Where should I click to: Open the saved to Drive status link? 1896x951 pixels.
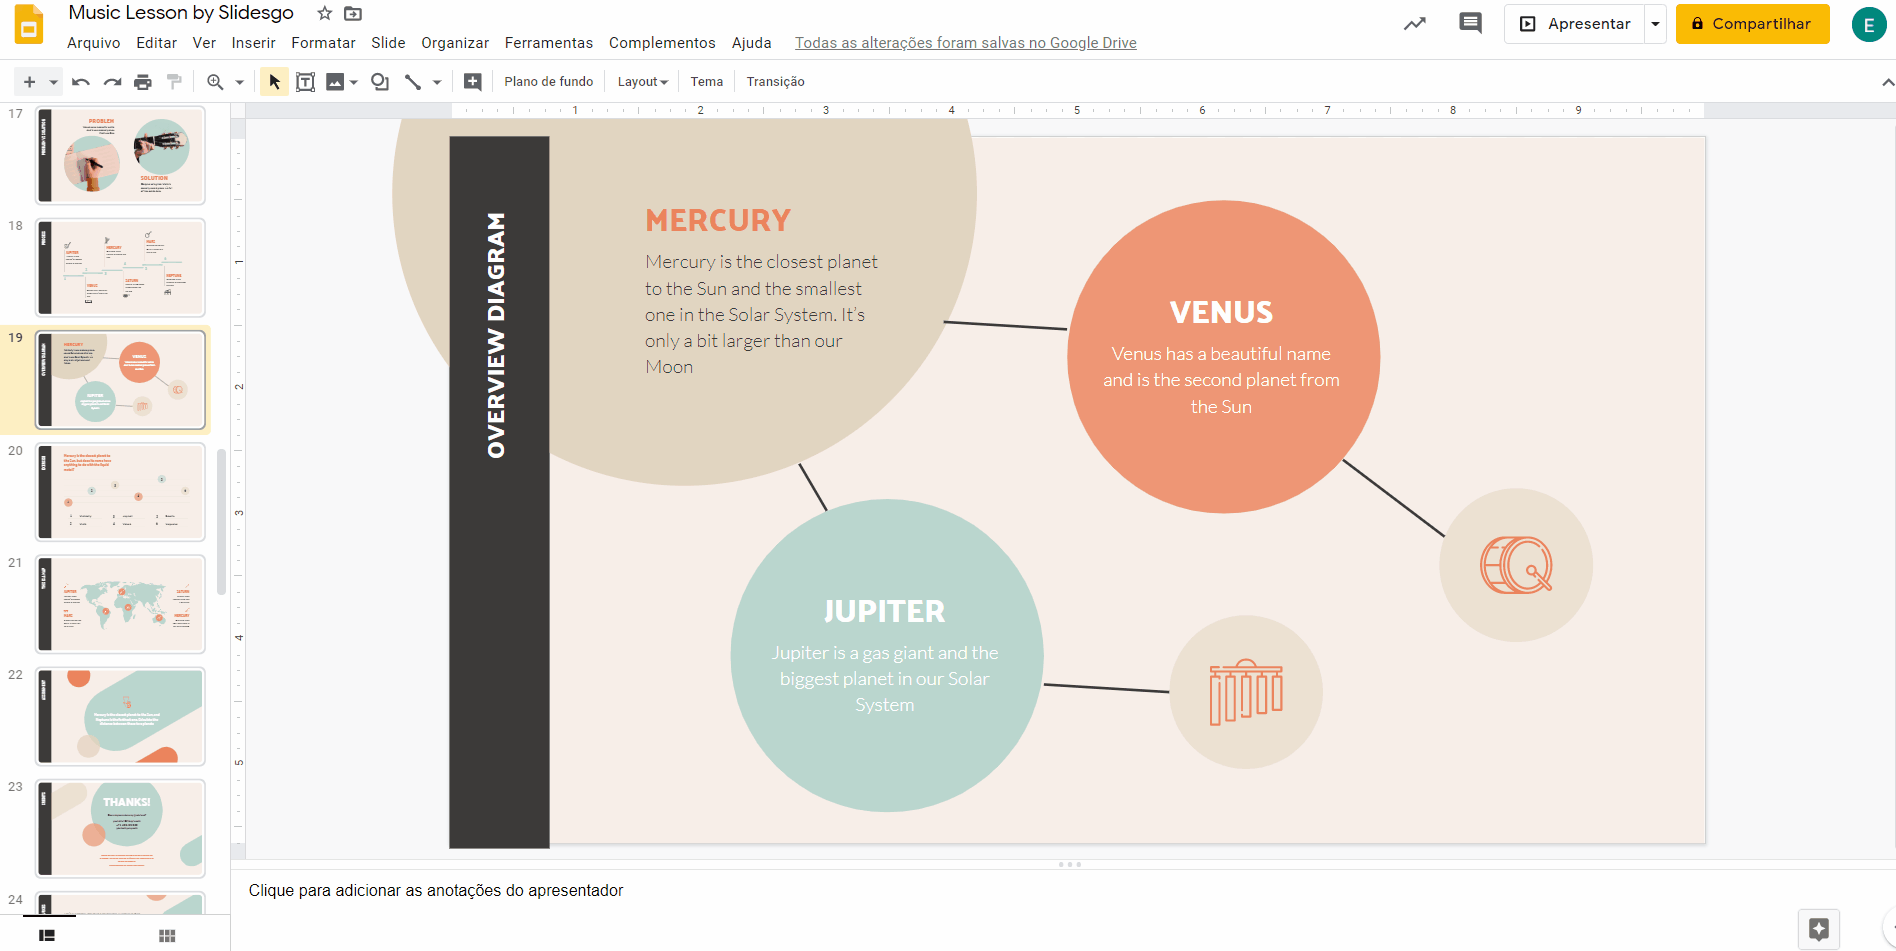(966, 43)
